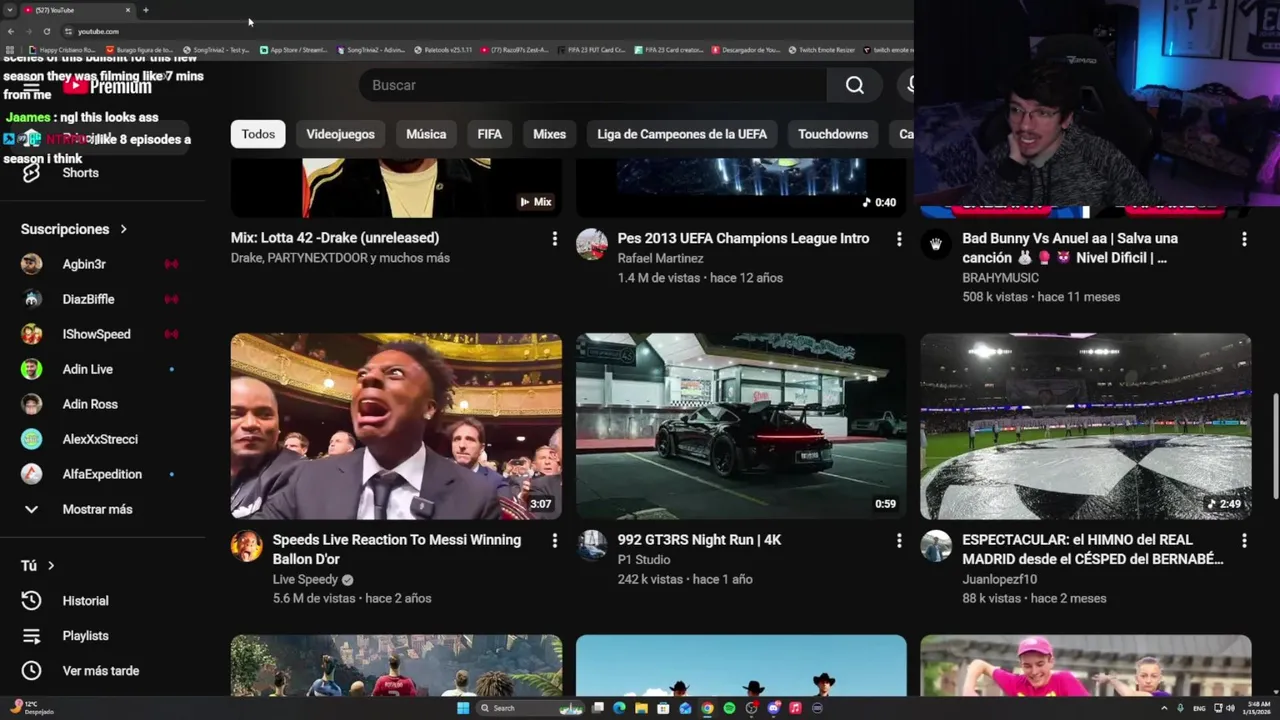Viewport: 1280px width, 720px height.
Task: Open the Ver más tarde clock icon
Action: [31, 671]
